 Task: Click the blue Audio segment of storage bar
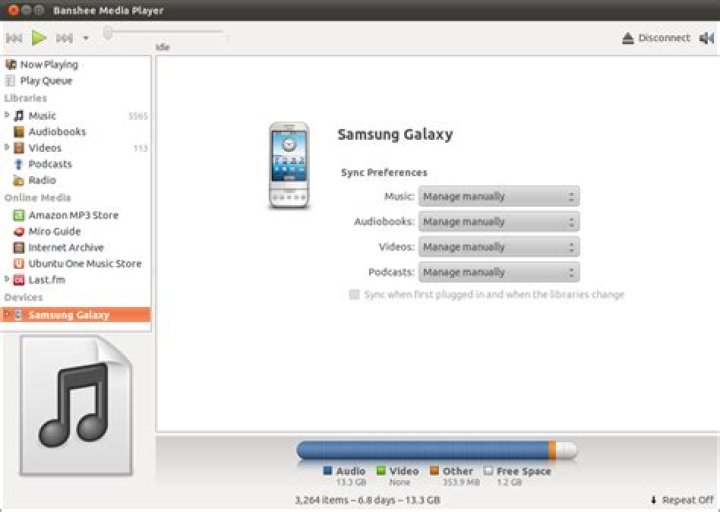(x=422, y=450)
